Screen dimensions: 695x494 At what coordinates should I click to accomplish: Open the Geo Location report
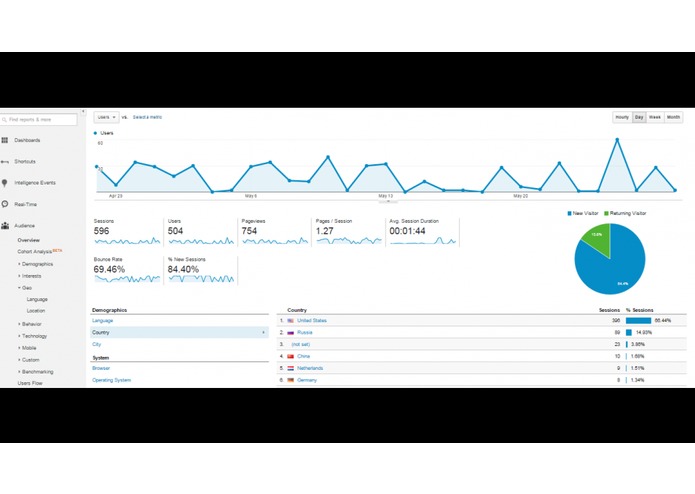(x=36, y=311)
